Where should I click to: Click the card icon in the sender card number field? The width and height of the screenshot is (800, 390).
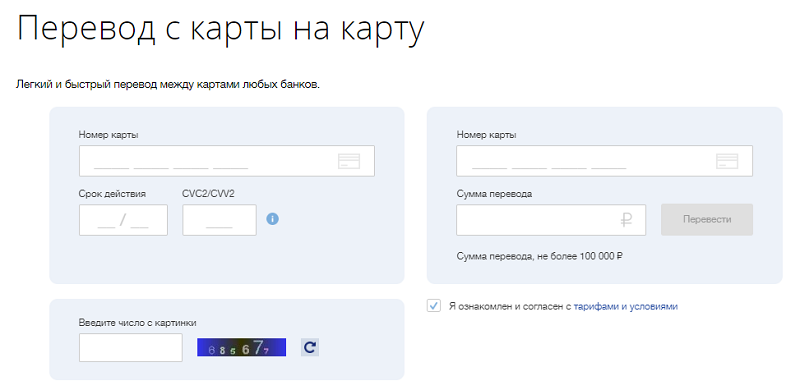coord(349,161)
